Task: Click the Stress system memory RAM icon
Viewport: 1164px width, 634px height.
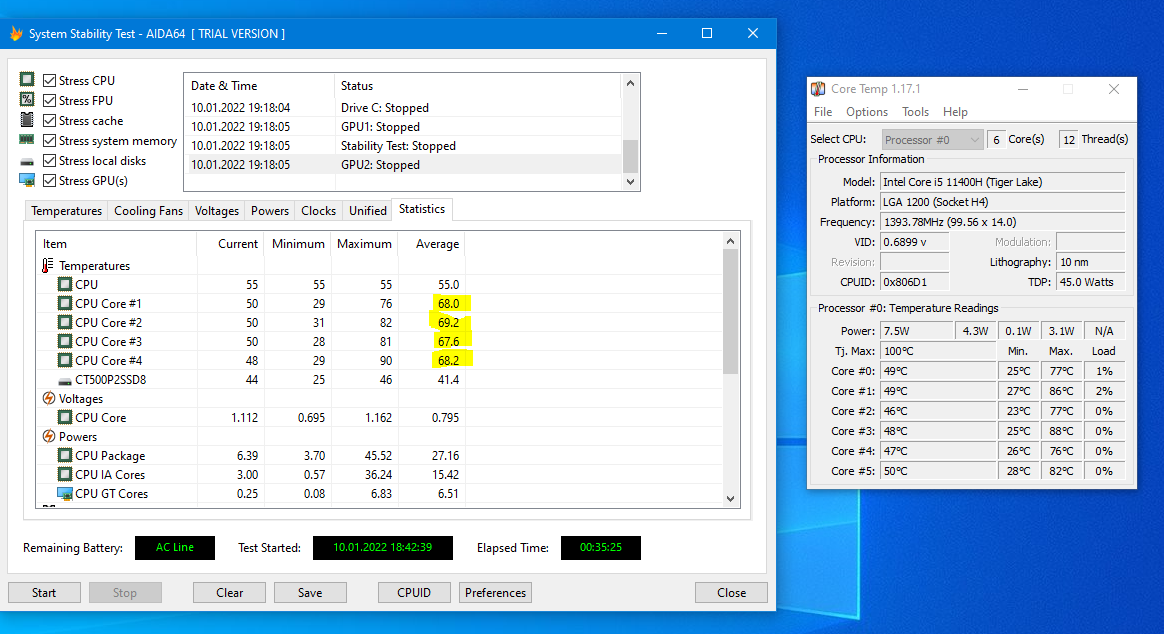Action: (27, 140)
